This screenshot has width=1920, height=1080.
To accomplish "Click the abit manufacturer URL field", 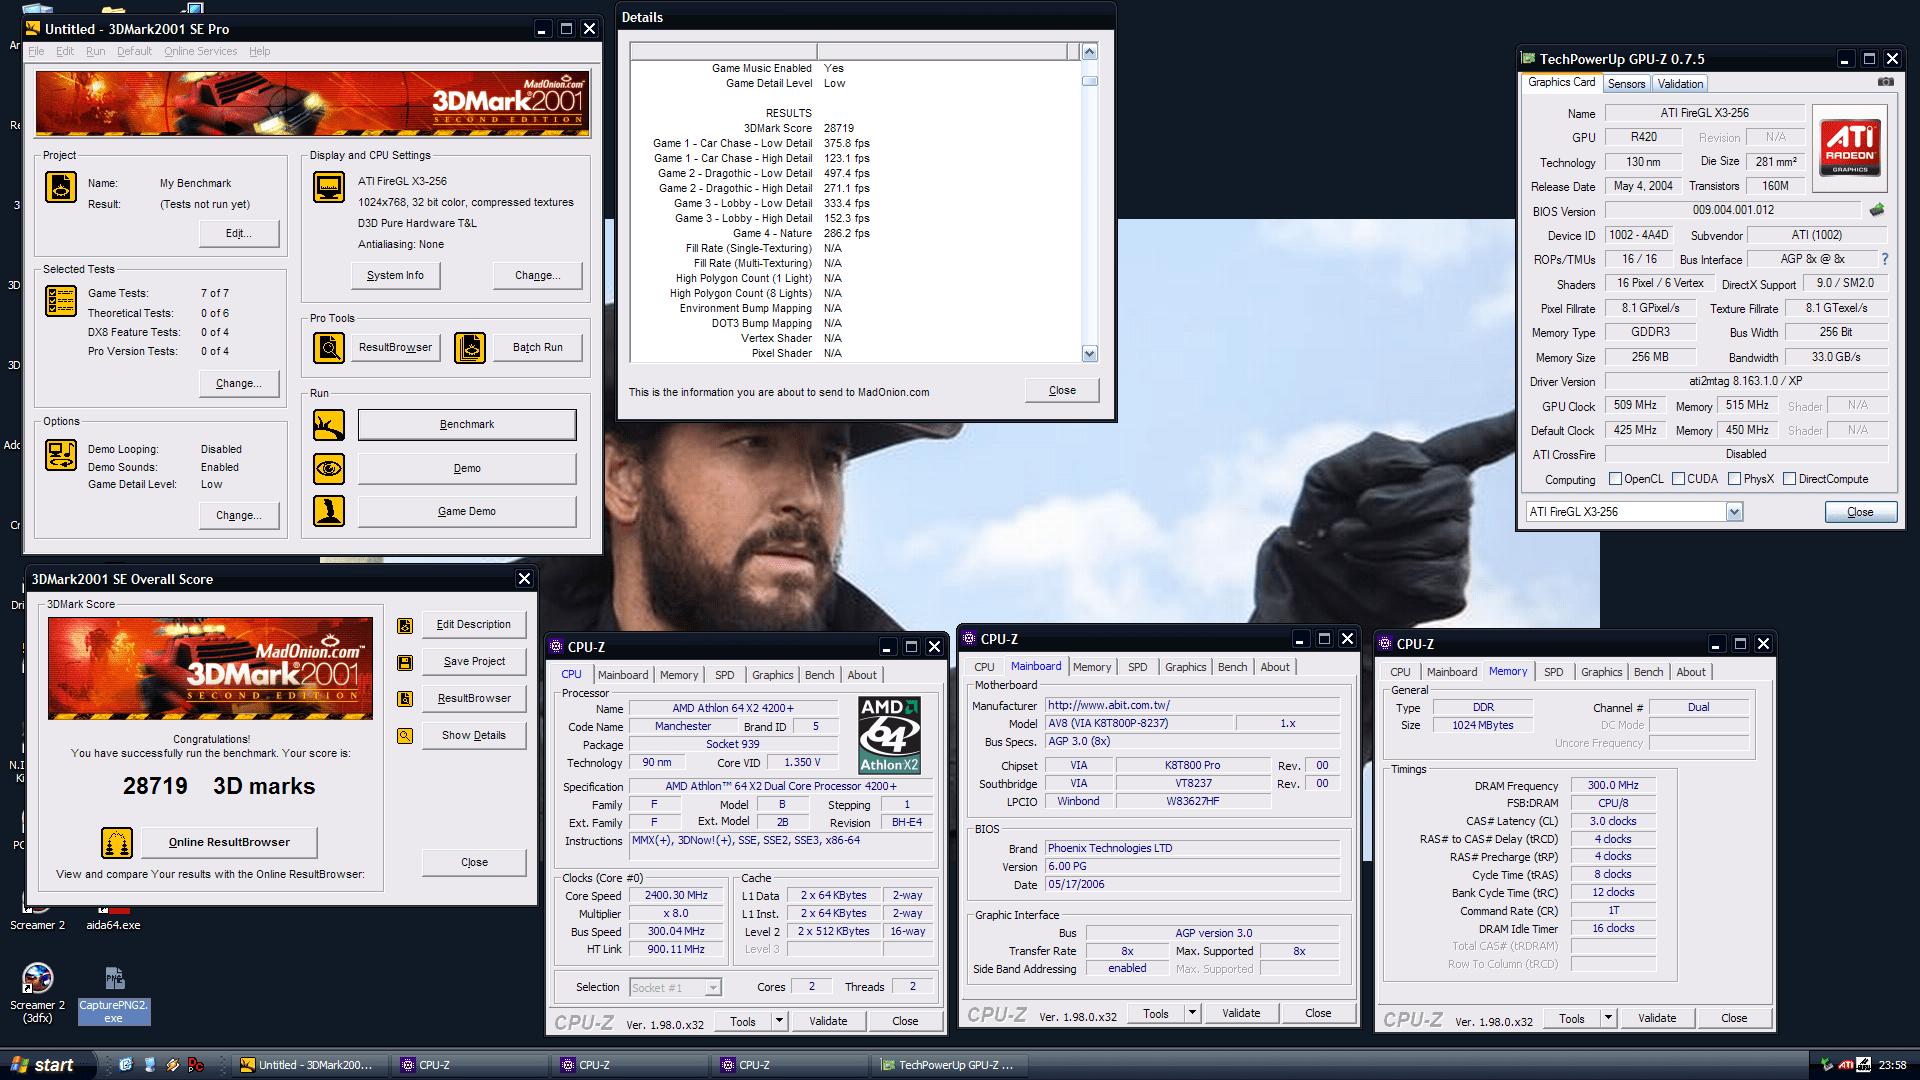I will pos(1192,705).
